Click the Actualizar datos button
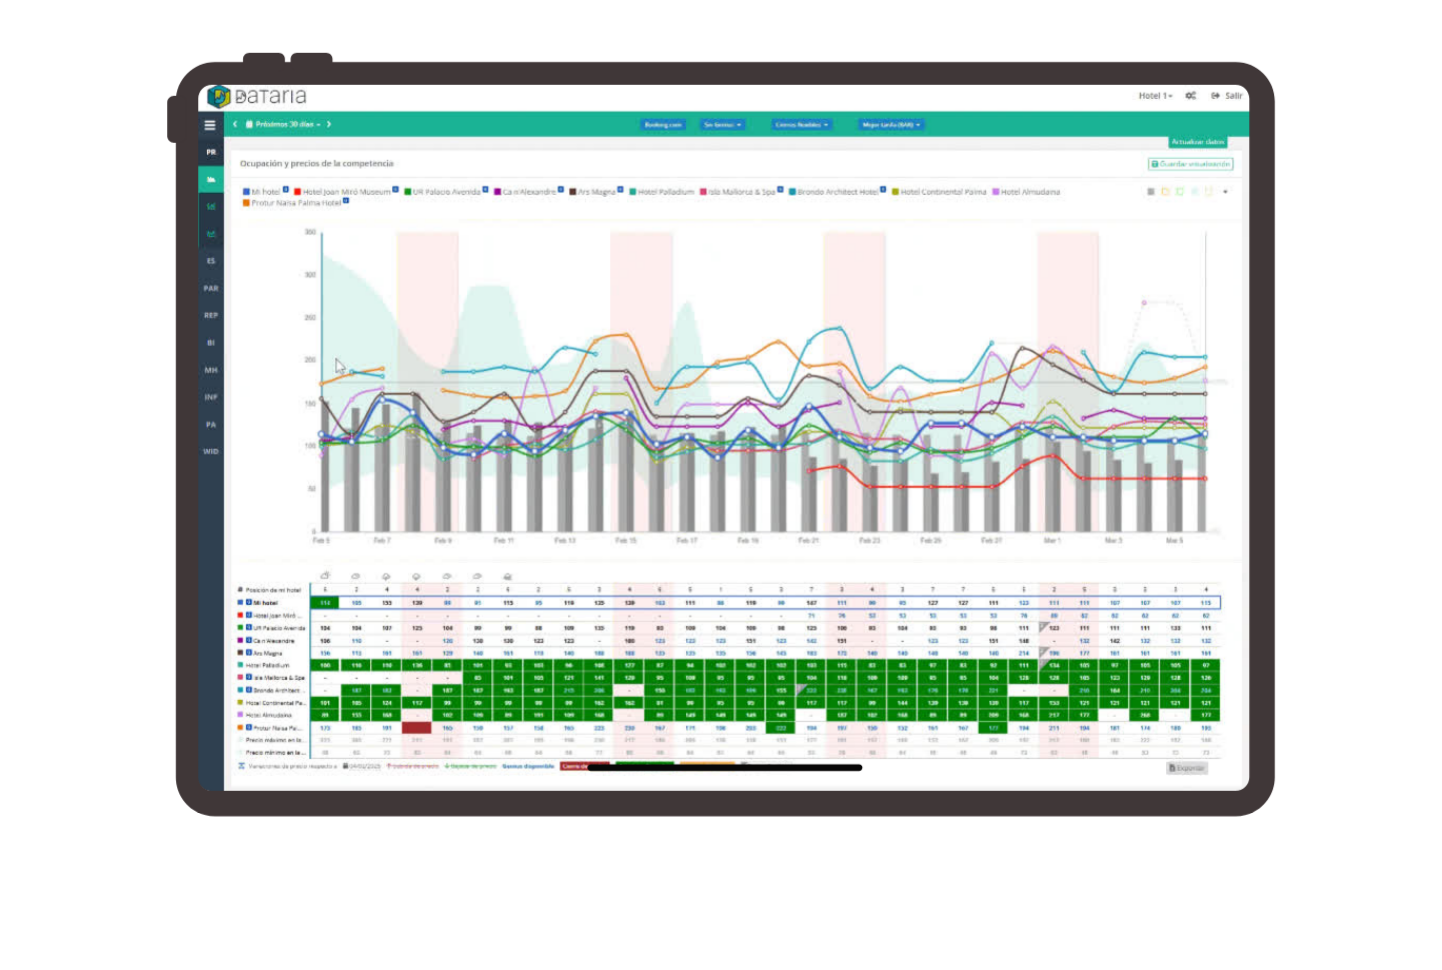 tap(1198, 142)
